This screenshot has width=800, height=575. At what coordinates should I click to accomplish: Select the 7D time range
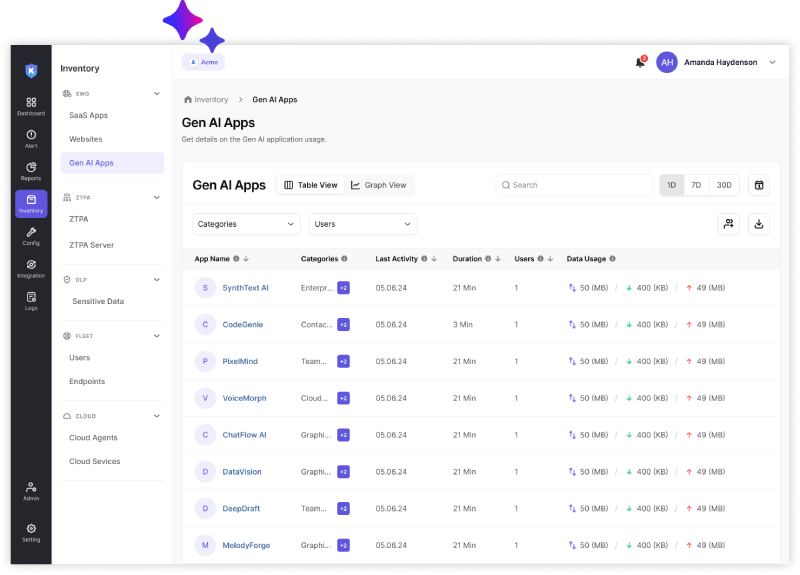point(696,185)
